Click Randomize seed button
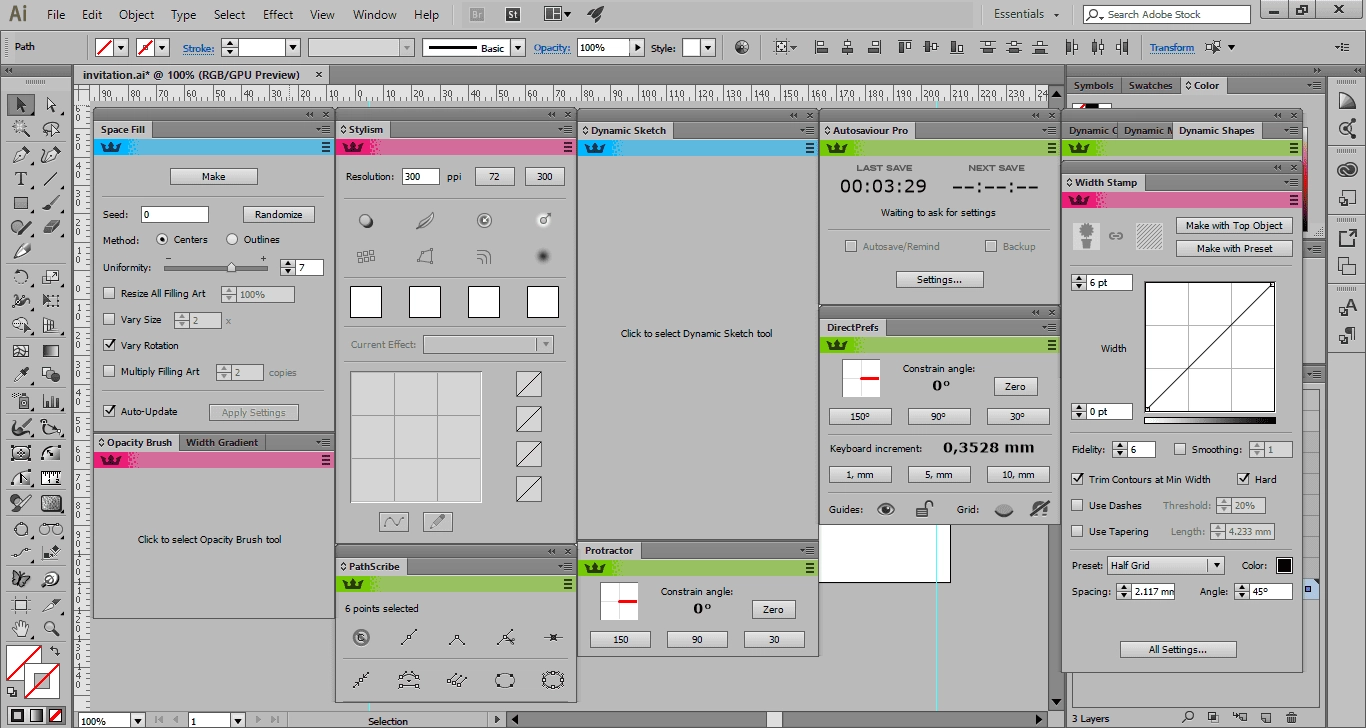 coord(279,214)
